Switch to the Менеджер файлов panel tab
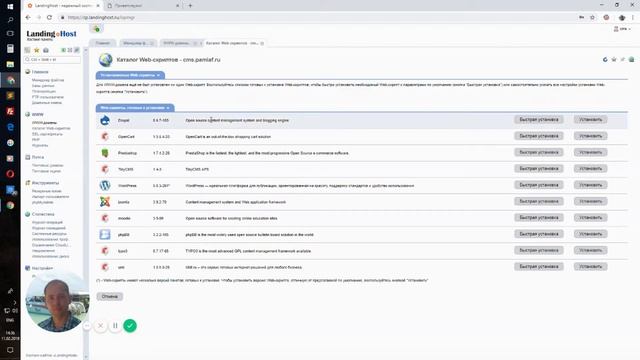This screenshot has width=640, height=360. [x=138, y=43]
